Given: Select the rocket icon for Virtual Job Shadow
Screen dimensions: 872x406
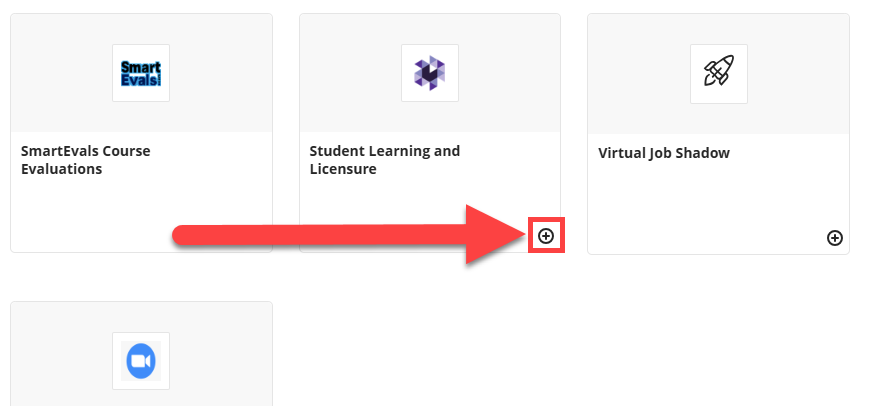Looking at the screenshot, I should coord(719,74).
